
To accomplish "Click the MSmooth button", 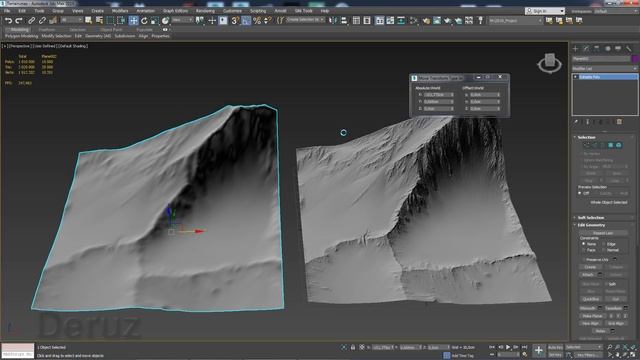I will tap(588, 308).
